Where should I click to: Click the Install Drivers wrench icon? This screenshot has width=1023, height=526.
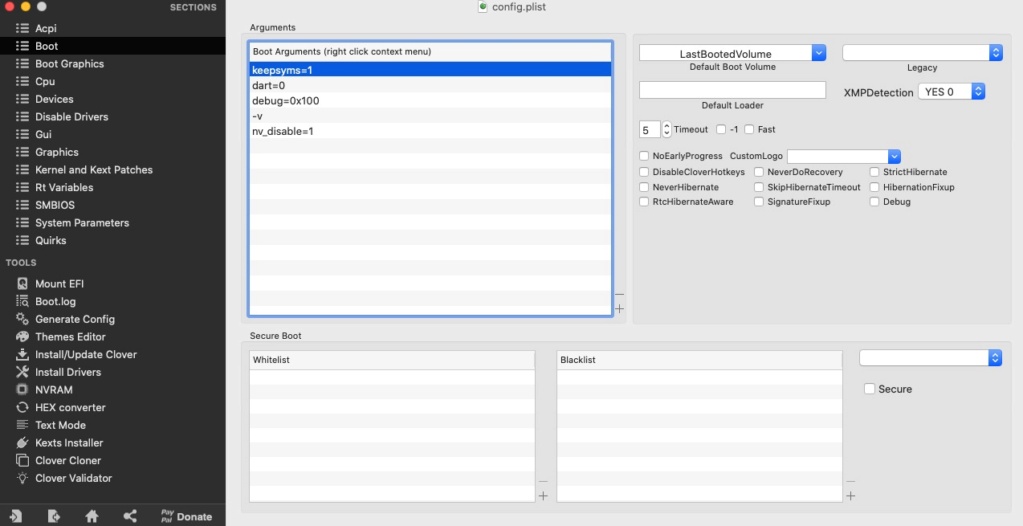point(22,372)
